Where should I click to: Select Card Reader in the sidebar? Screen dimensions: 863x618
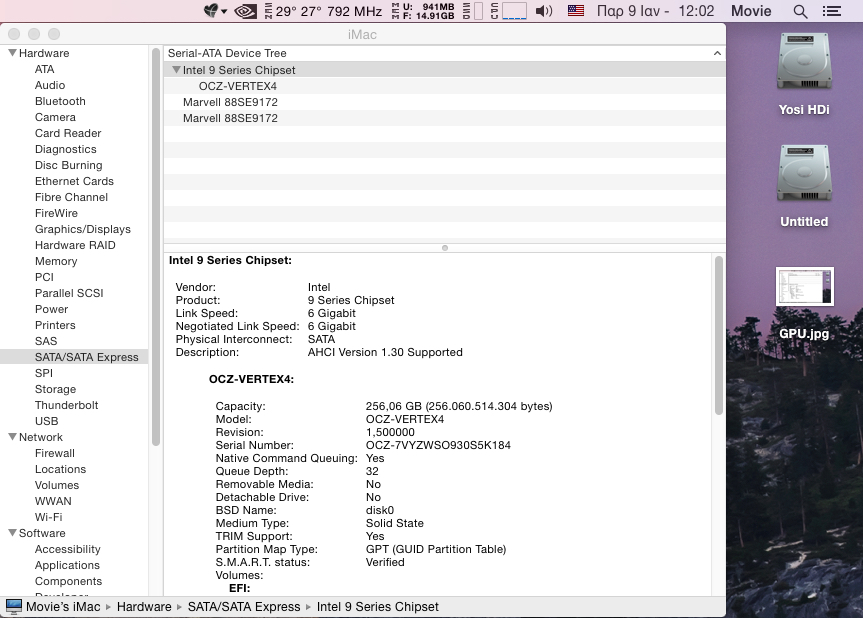click(x=68, y=133)
